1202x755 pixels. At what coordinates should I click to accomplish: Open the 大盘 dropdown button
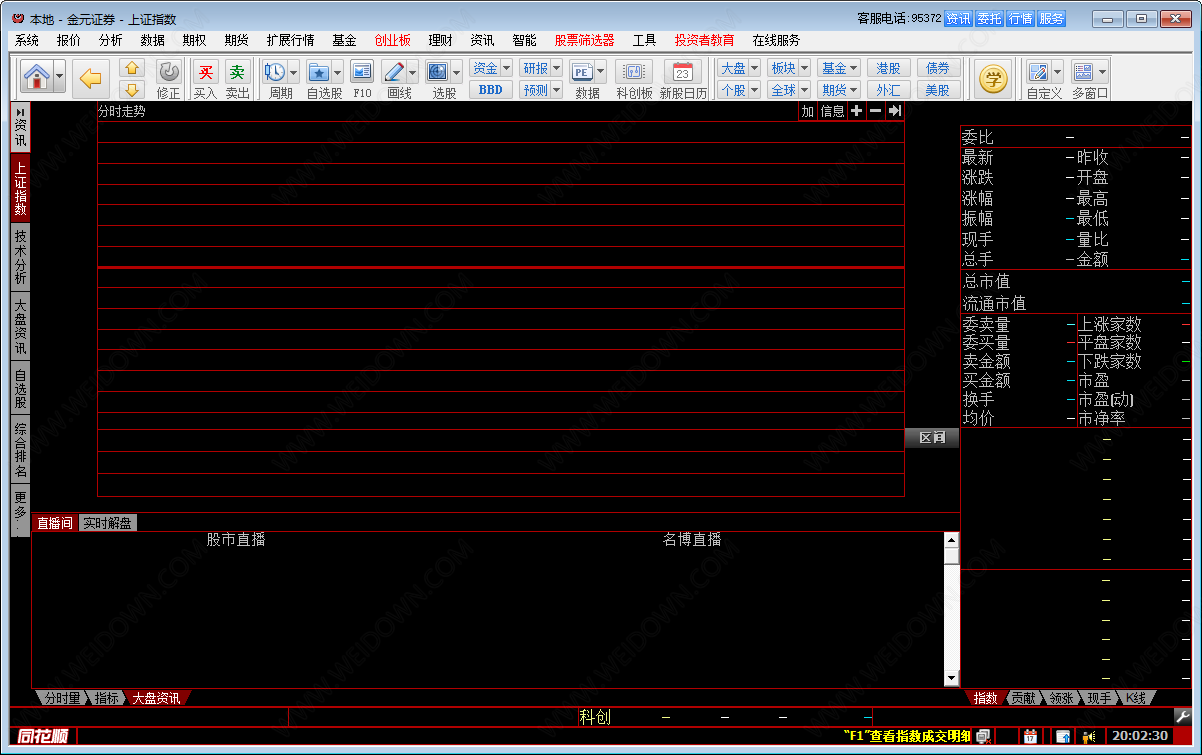pyautogui.click(x=739, y=68)
